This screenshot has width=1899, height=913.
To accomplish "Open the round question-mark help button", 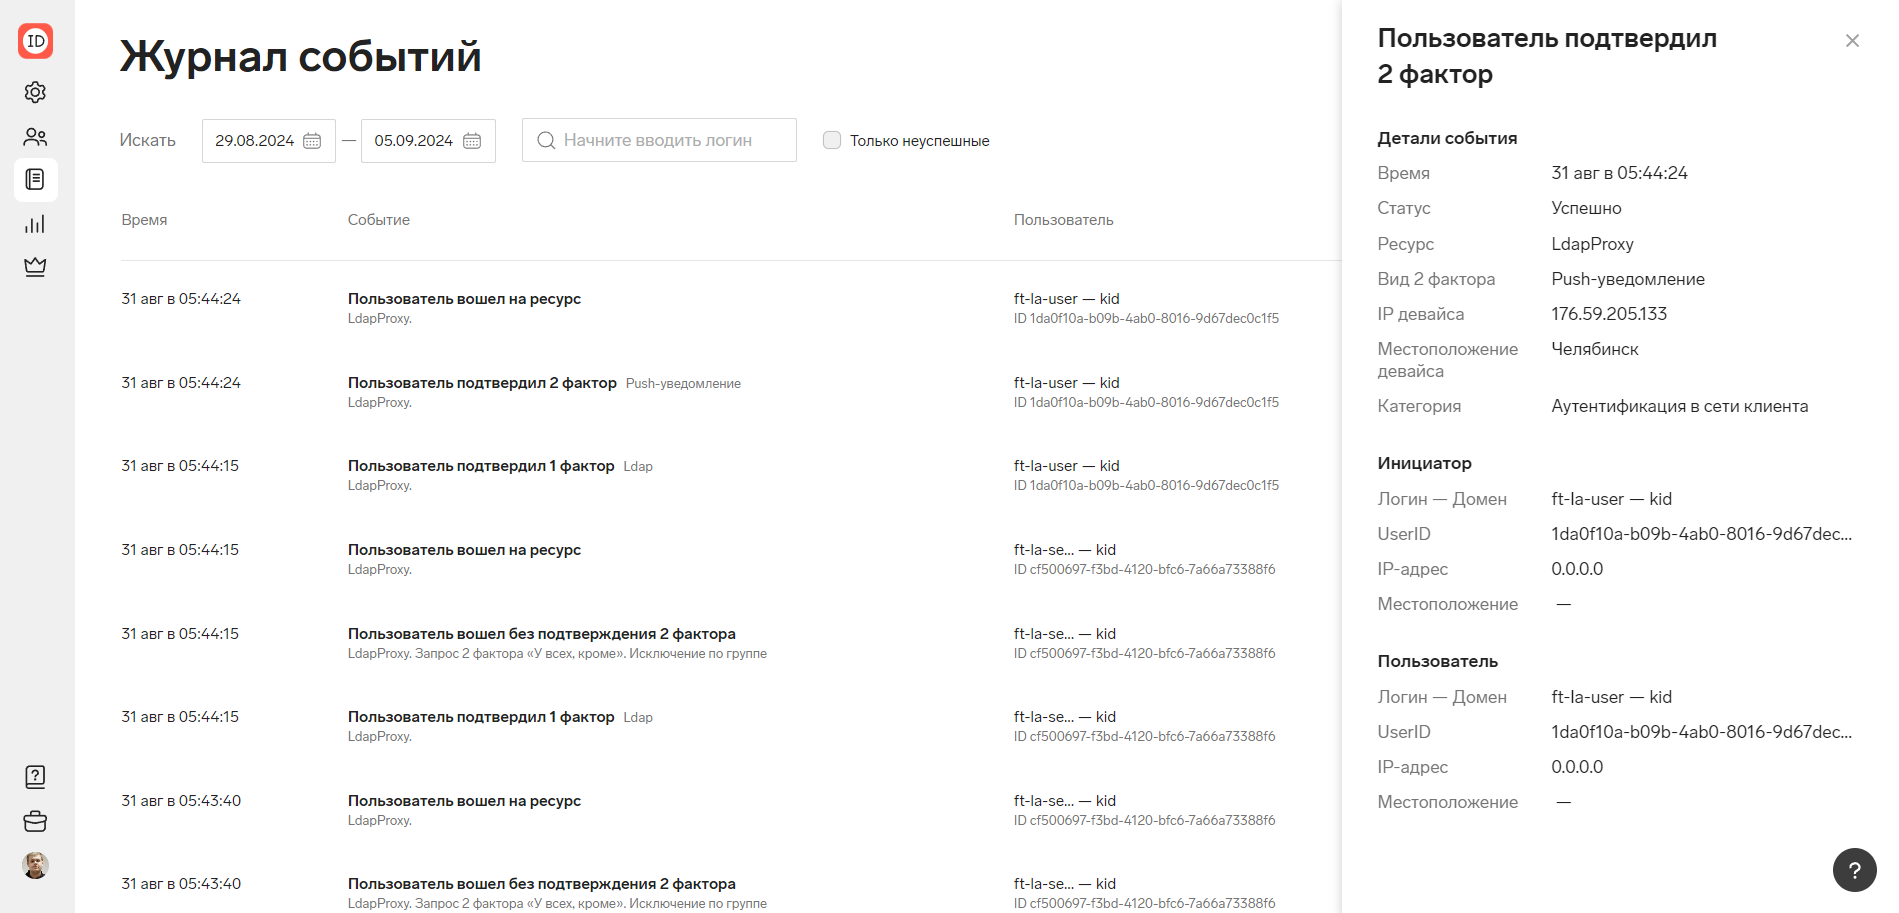I will tap(1854, 870).
